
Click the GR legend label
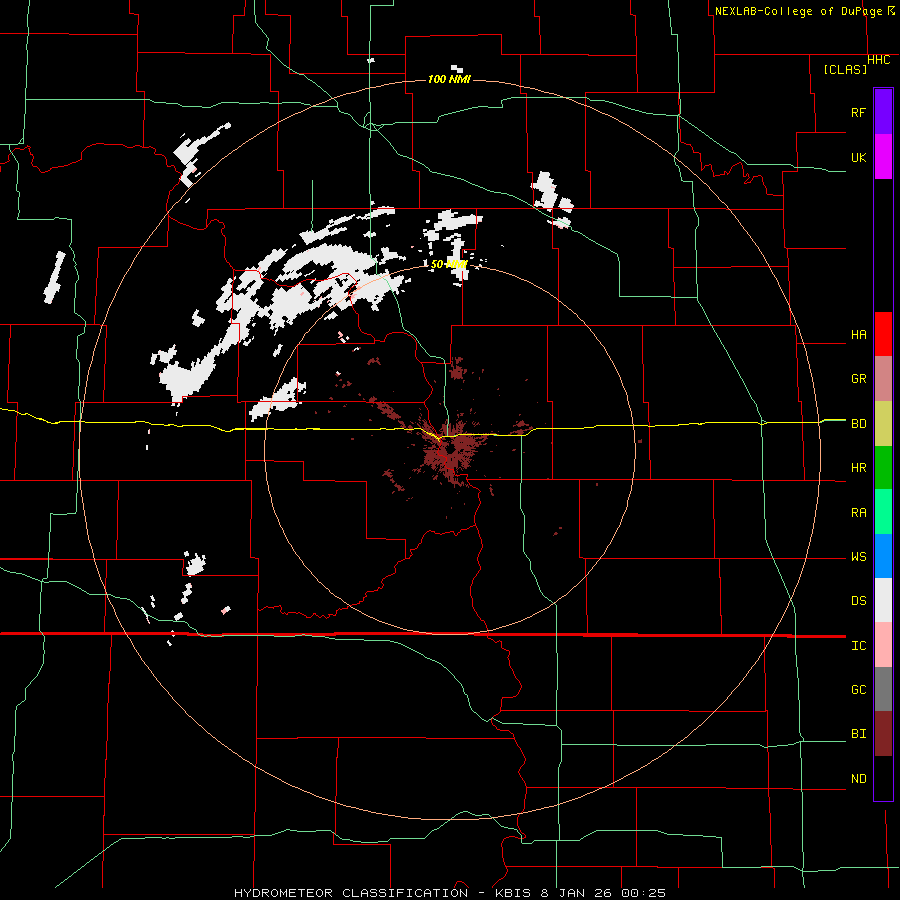[858, 379]
